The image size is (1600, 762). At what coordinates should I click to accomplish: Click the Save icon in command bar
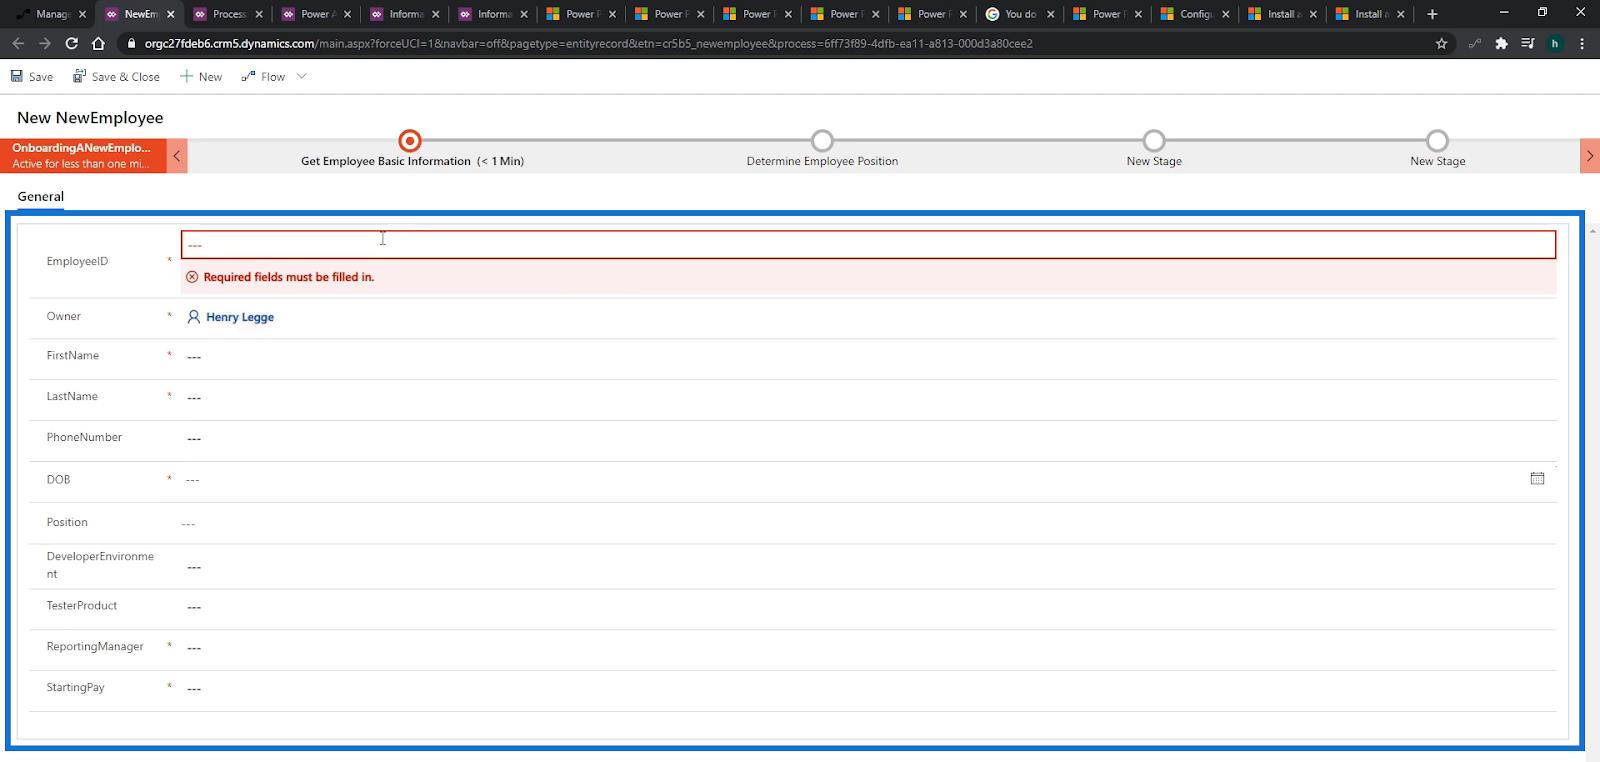pyautogui.click(x=17, y=76)
